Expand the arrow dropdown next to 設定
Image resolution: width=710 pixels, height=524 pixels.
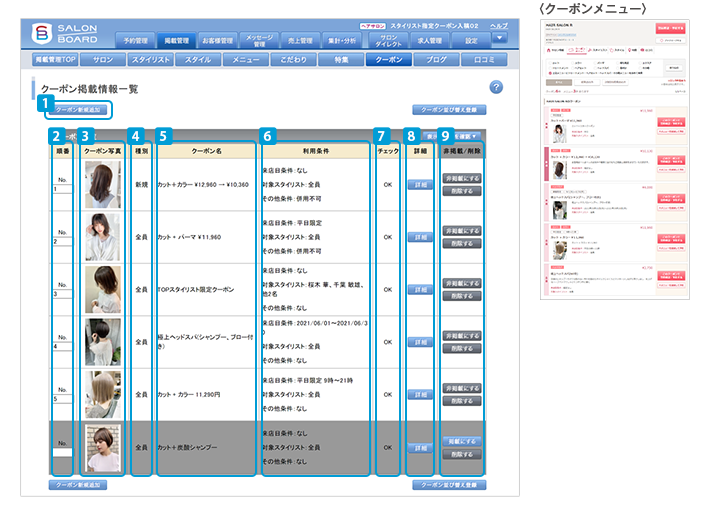click(499, 38)
